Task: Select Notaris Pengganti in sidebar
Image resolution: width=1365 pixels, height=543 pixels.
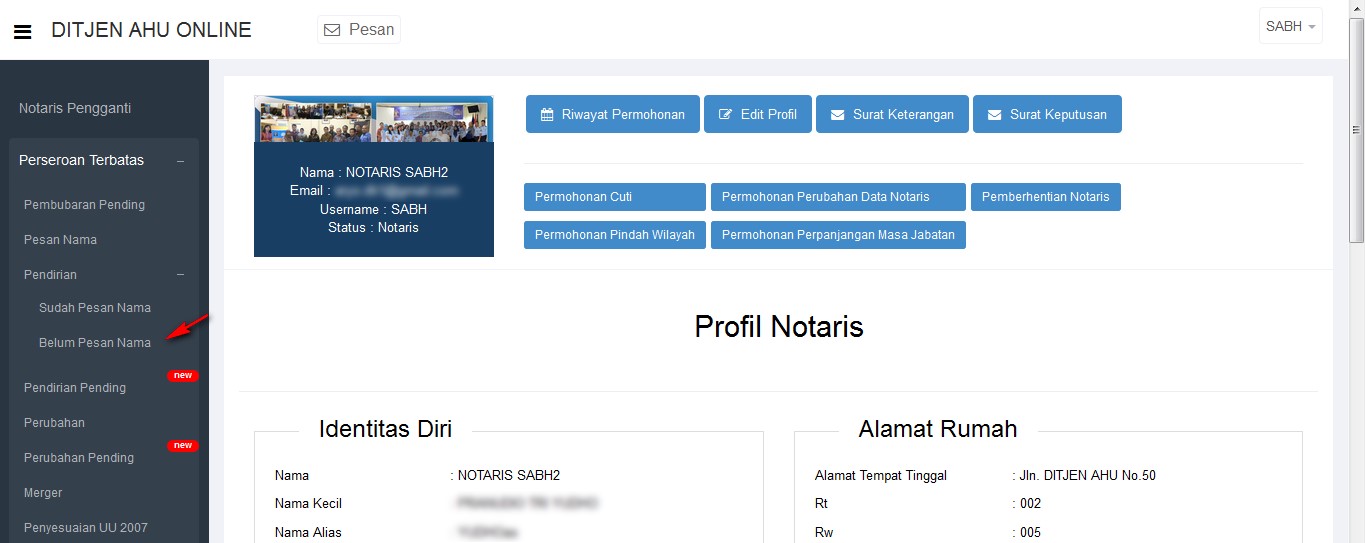Action: pos(75,108)
